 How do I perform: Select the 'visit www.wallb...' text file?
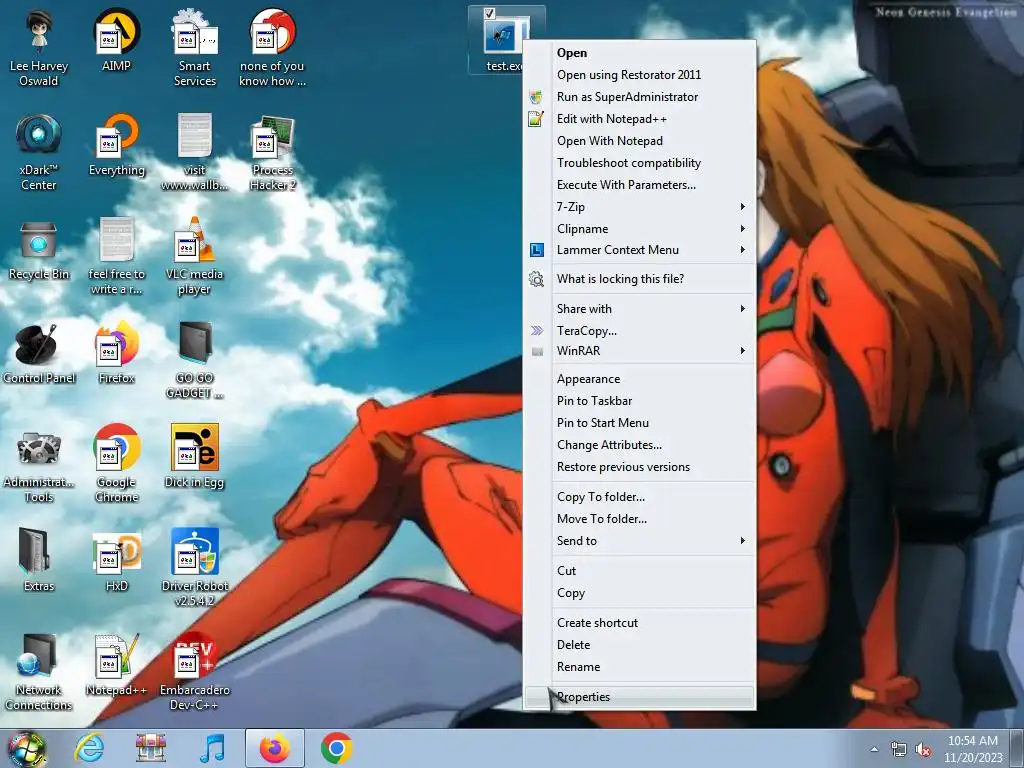click(195, 152)
